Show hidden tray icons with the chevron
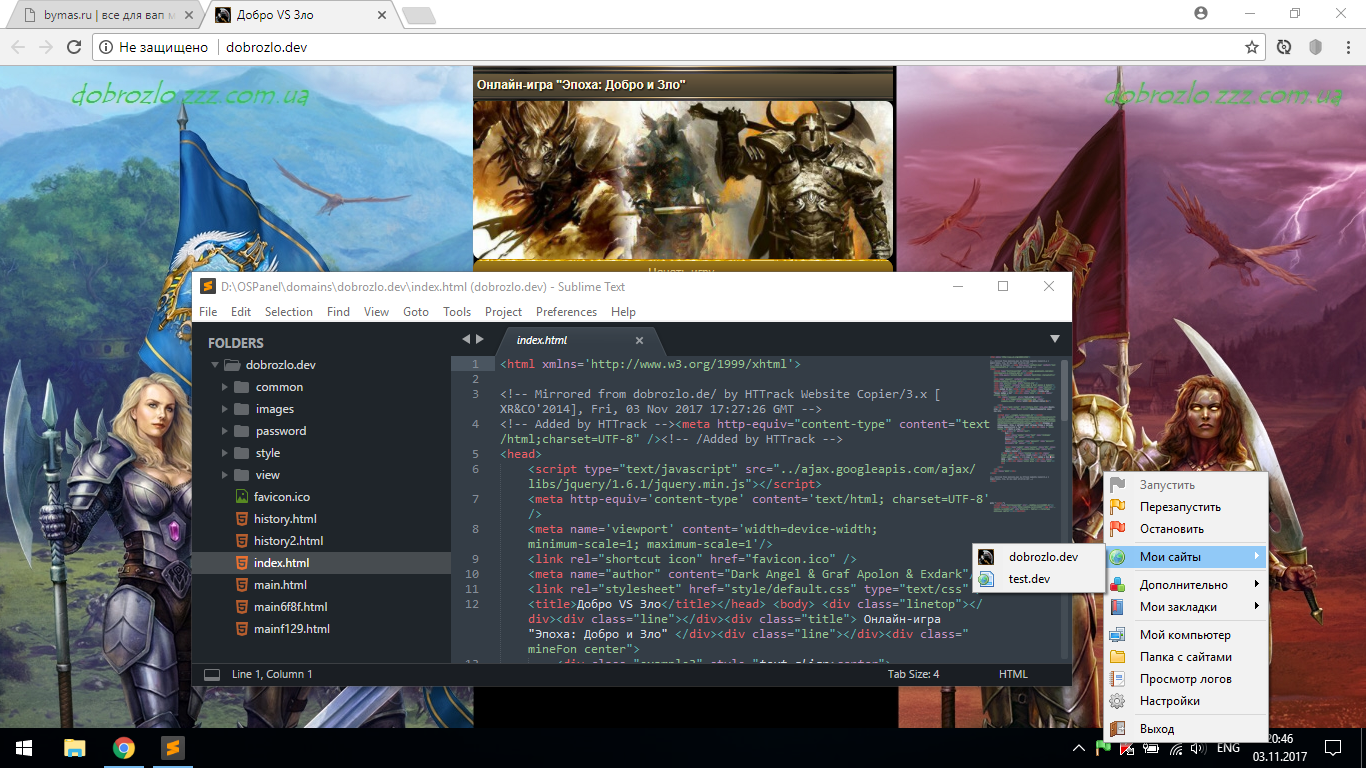Image resolution: width=1366 pixels, height=768 pixels. (1079, 748)
